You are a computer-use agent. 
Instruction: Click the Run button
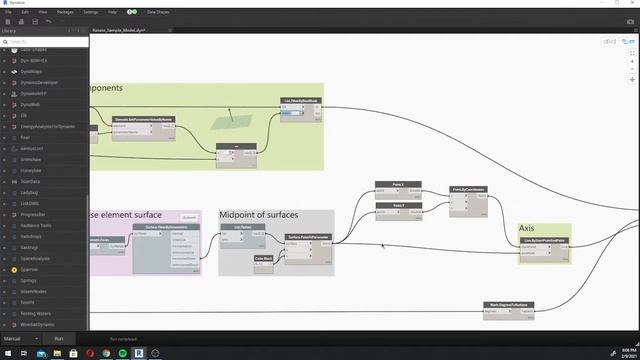coord(59,339)
